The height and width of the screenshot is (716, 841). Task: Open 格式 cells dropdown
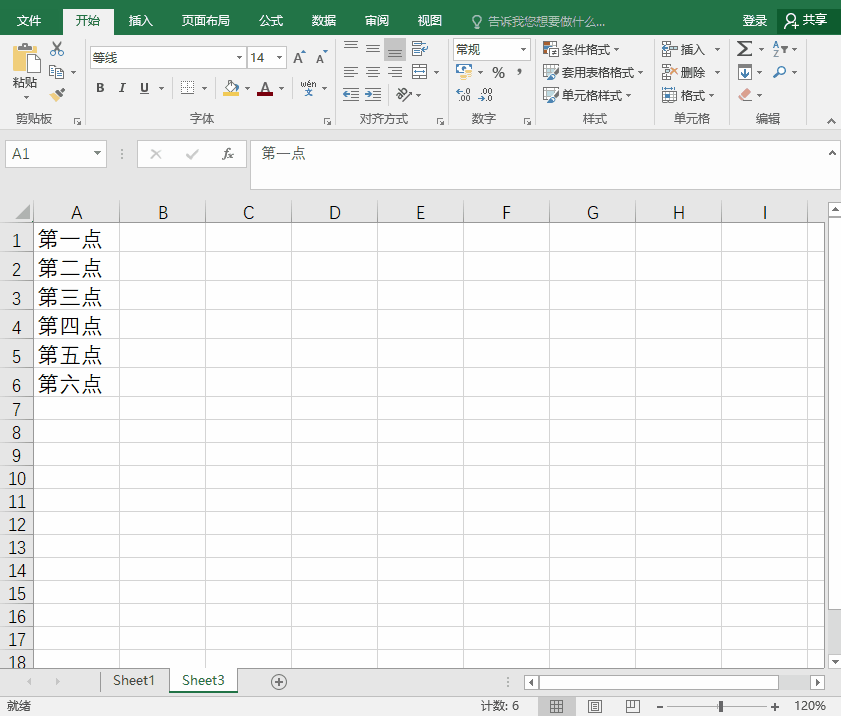click(688, 95)
